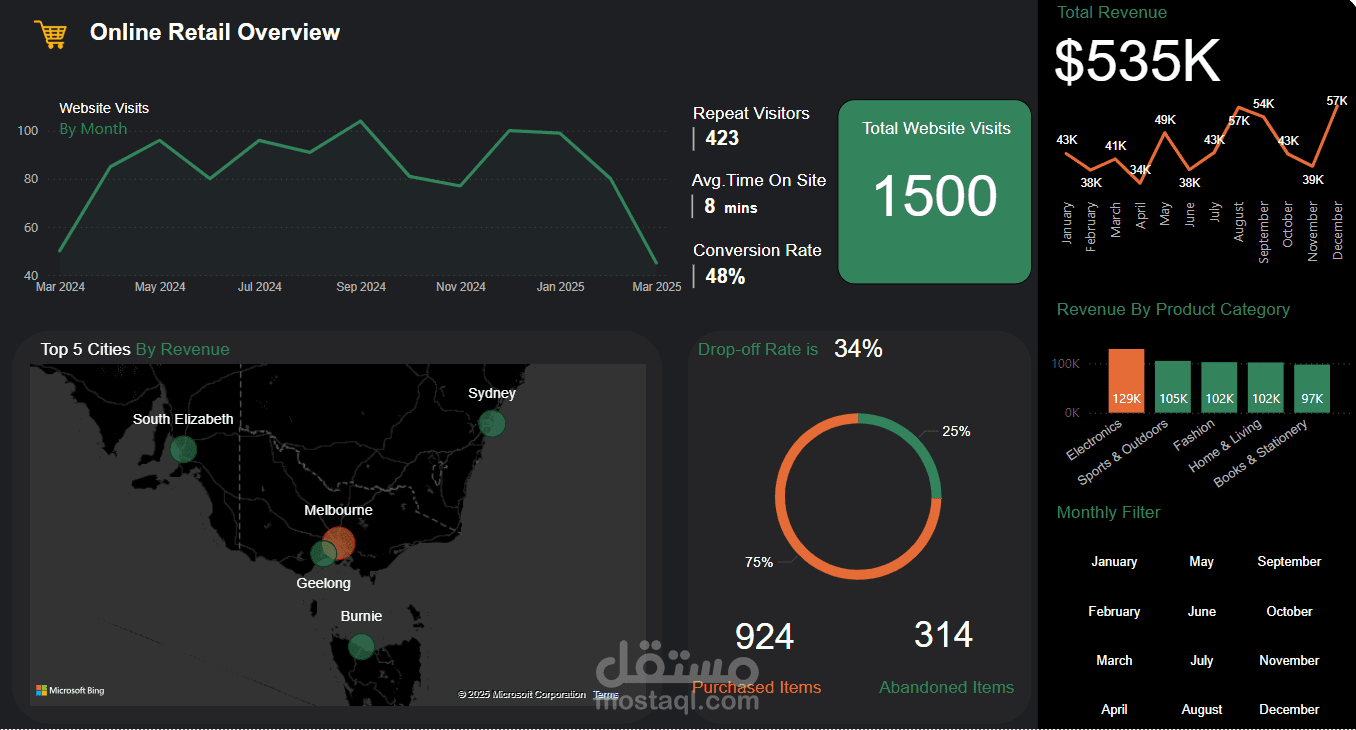1356x730 pixels.
Task: Select the Burnie map bubble
Action: pyautogui.click(x=361, y=646)
